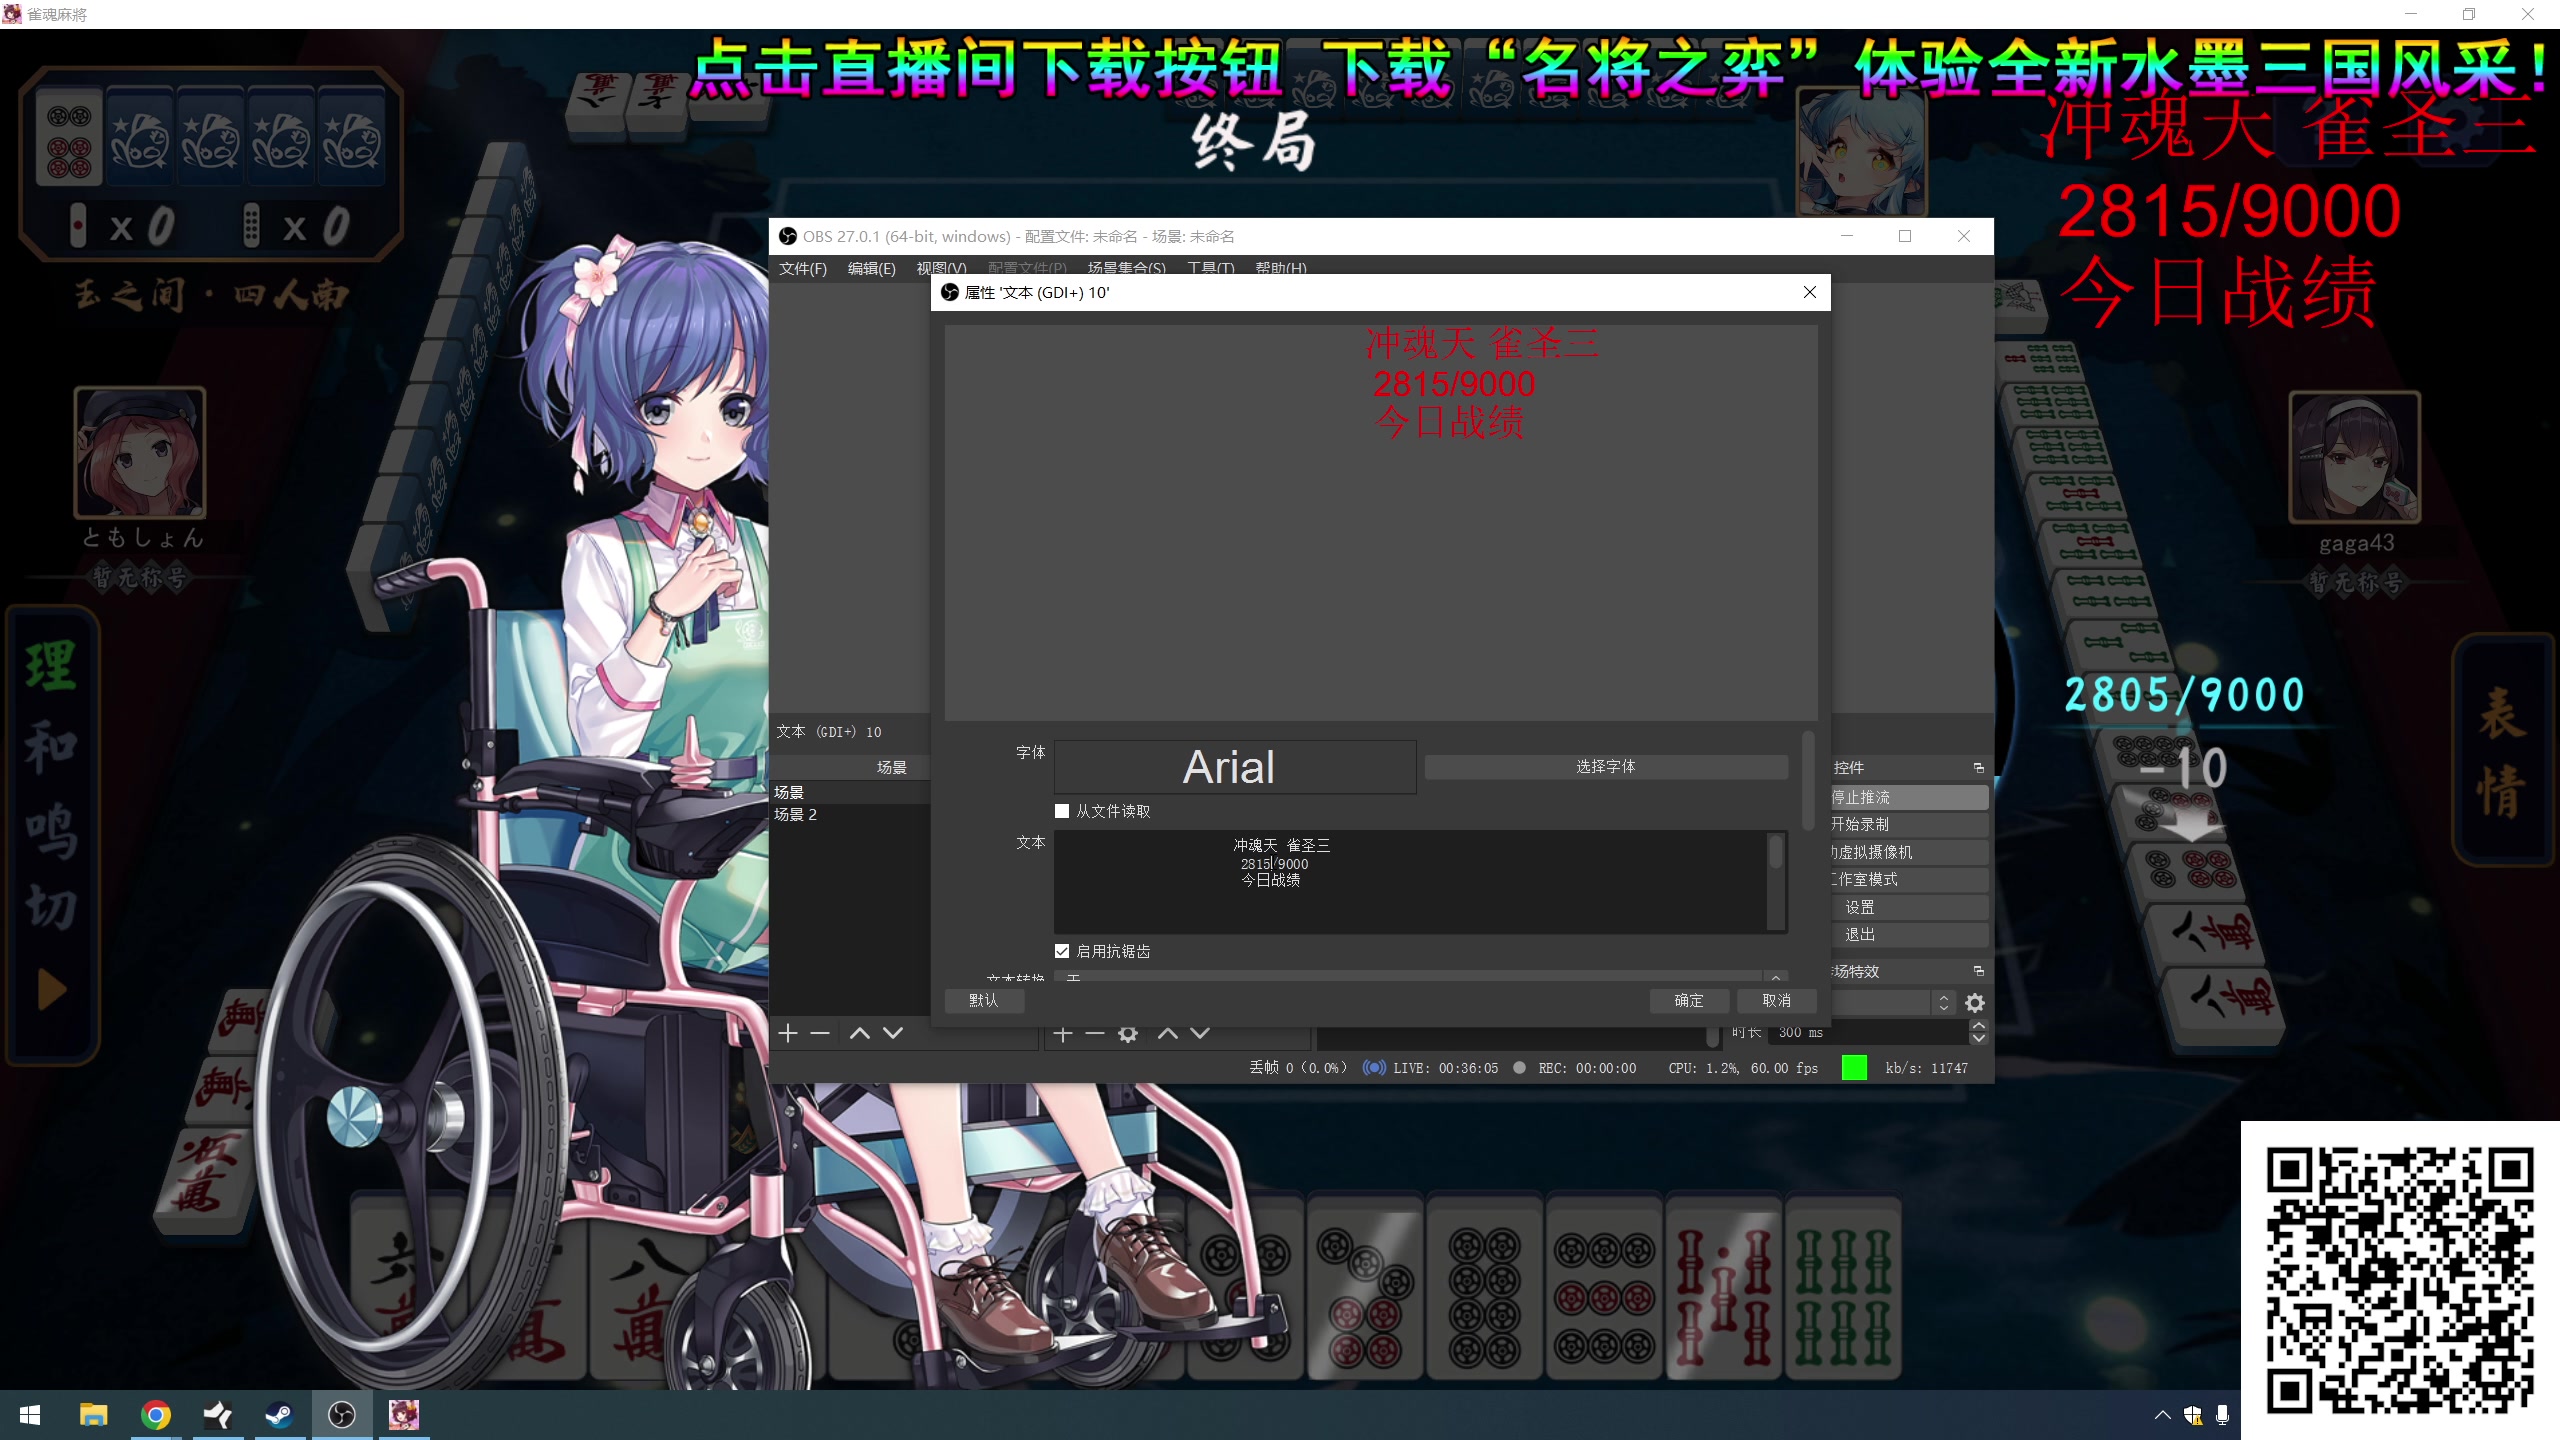Move scene down in scenes list
Screen dimensions: 2560x1440
(x=893, y=1033)
